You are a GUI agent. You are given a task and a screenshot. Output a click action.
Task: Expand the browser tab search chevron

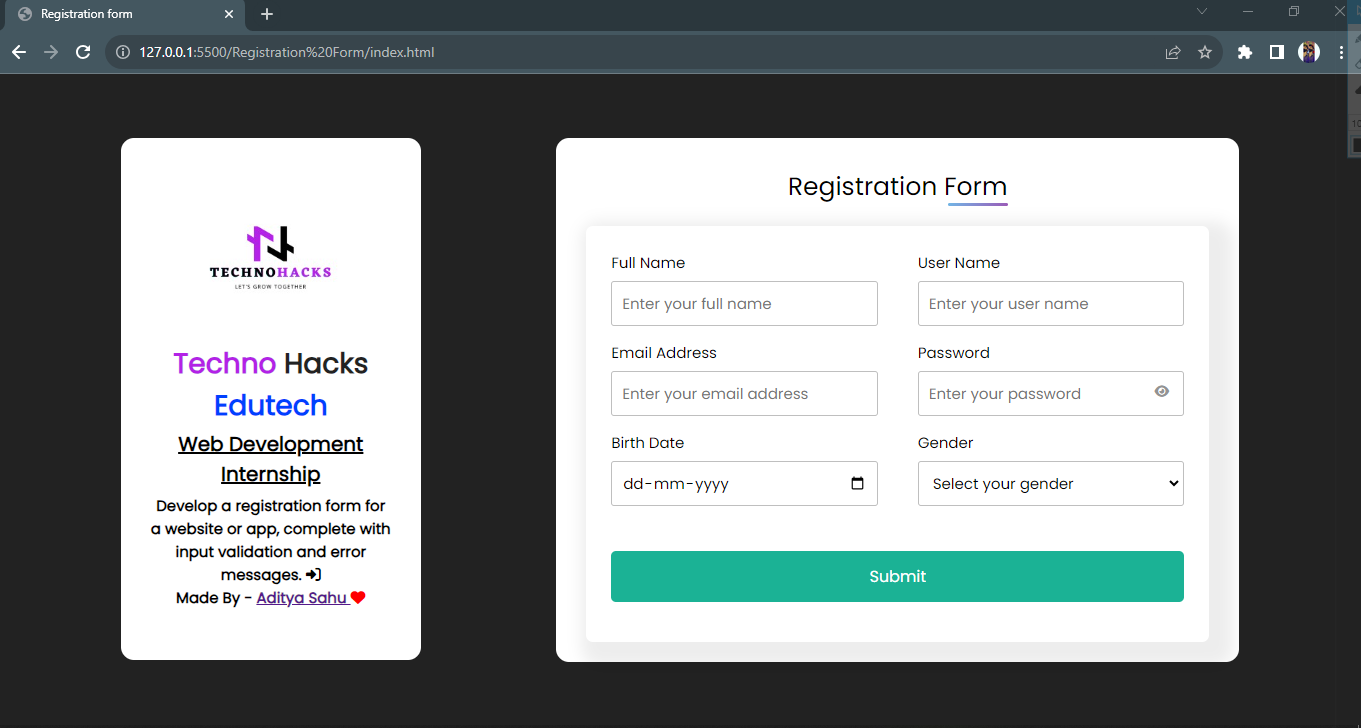[x=1201, y=11]
